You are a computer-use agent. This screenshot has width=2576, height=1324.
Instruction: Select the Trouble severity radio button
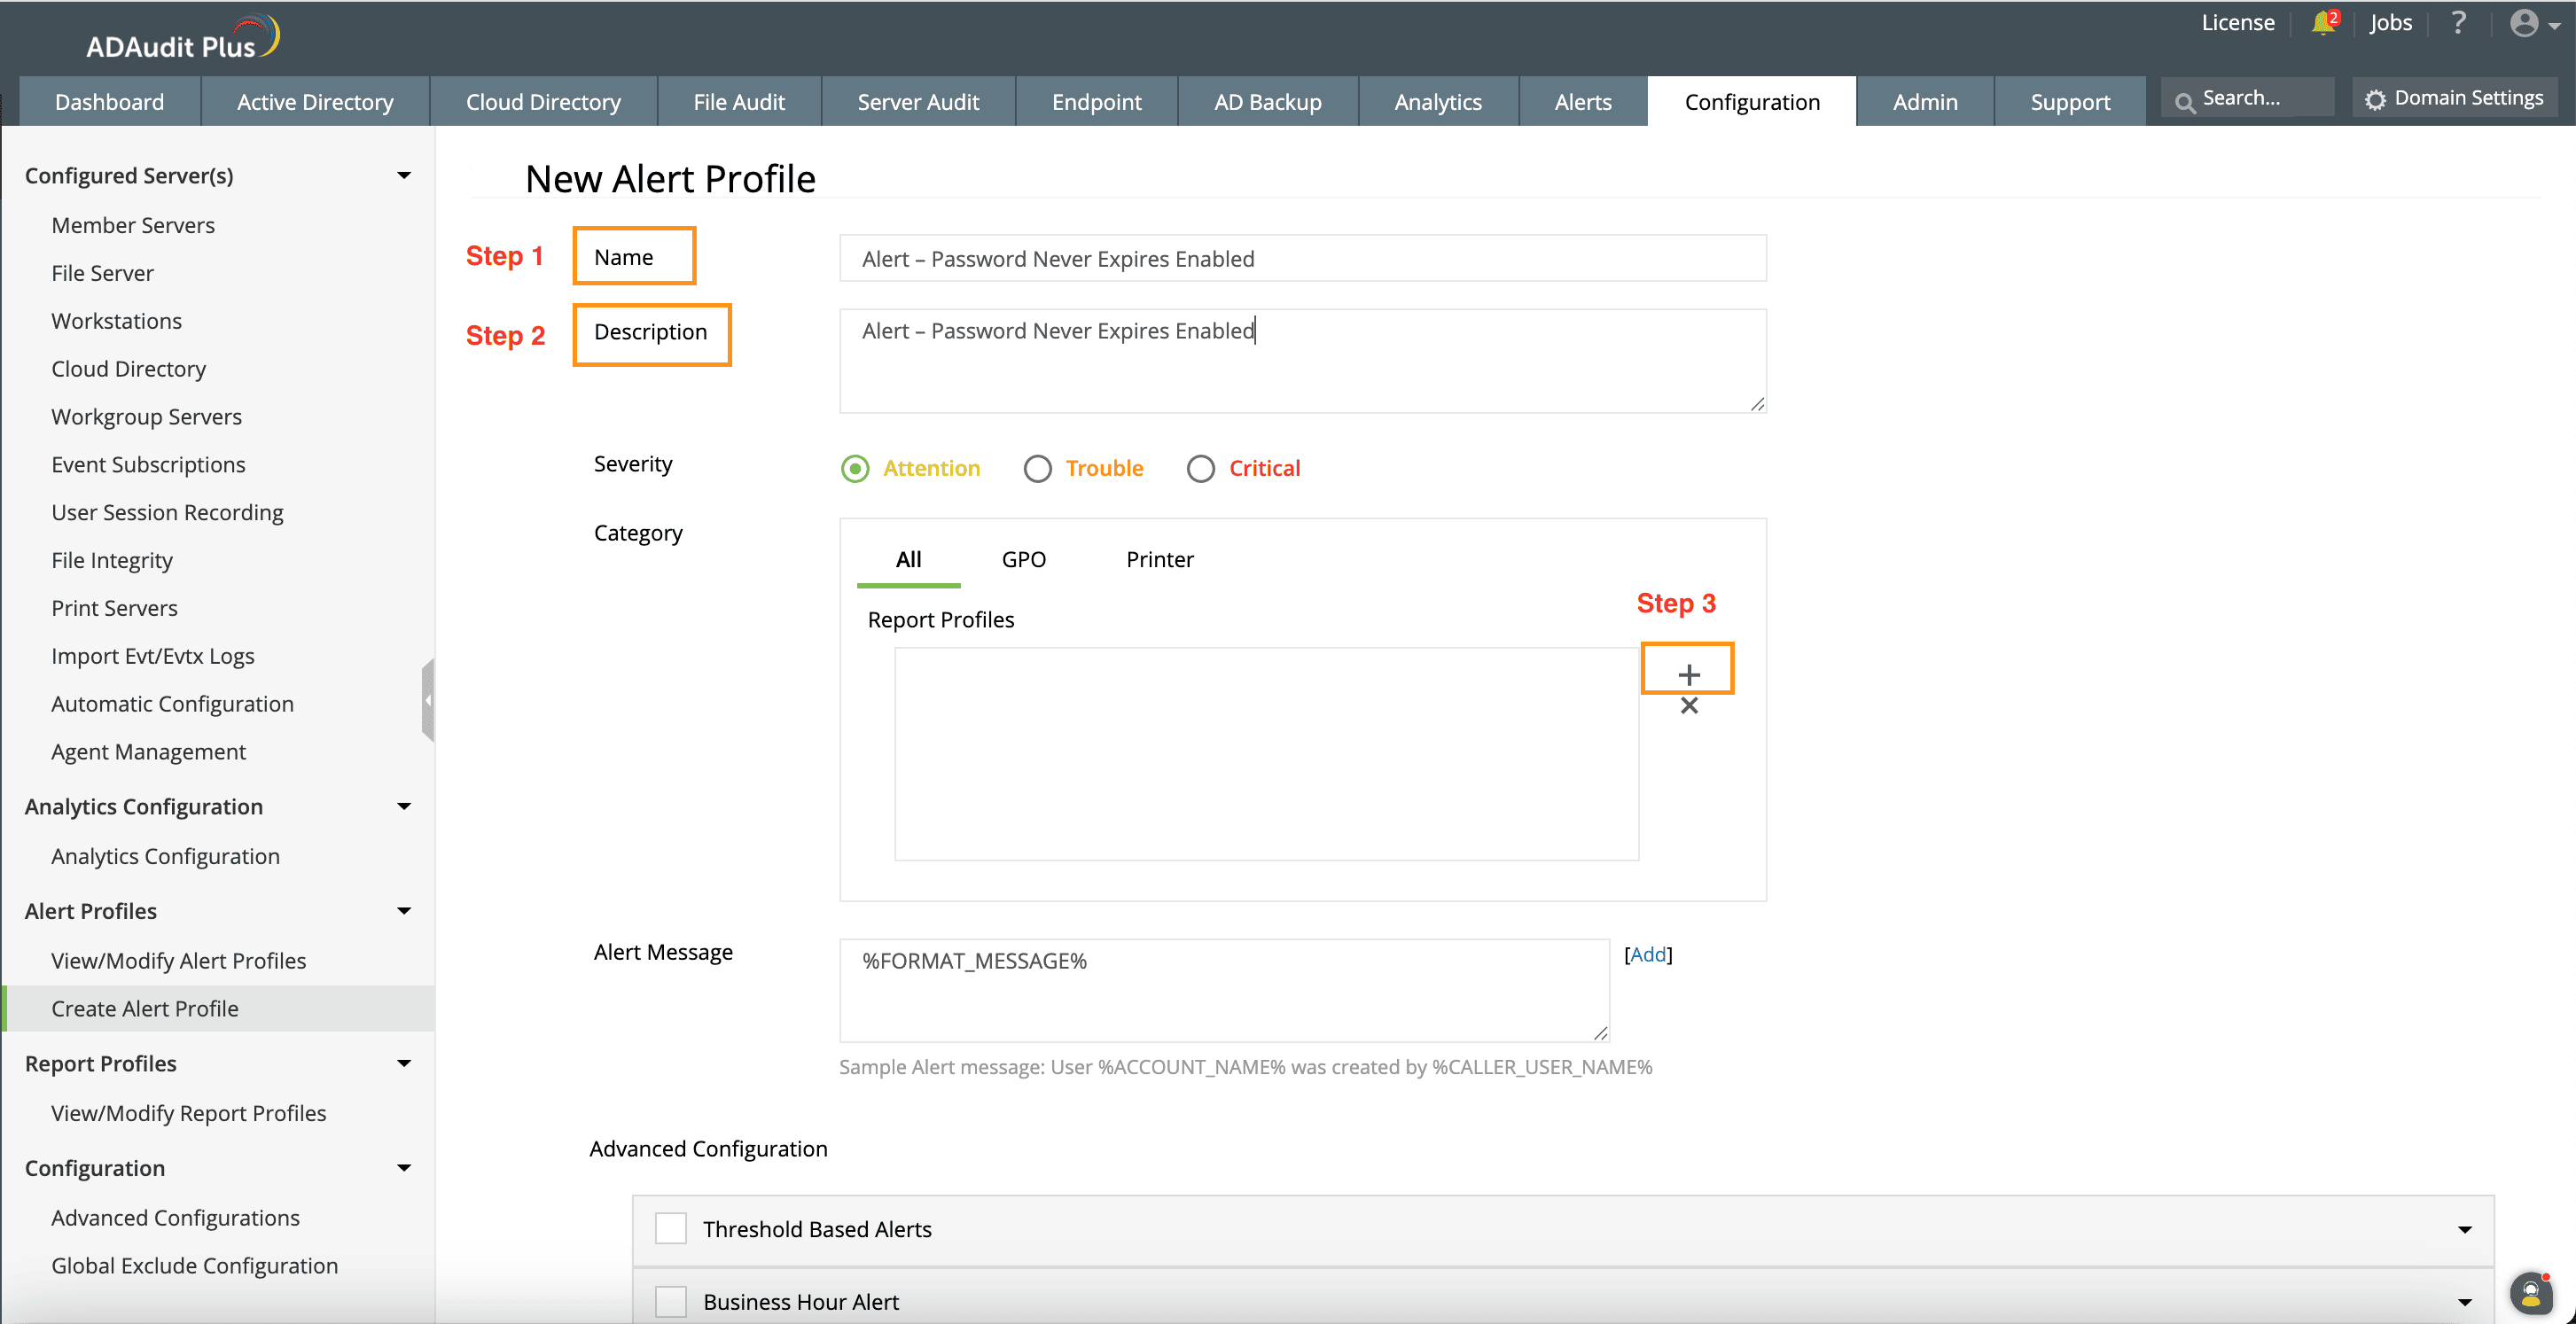pyautogui.click(x=1038, y=468)
